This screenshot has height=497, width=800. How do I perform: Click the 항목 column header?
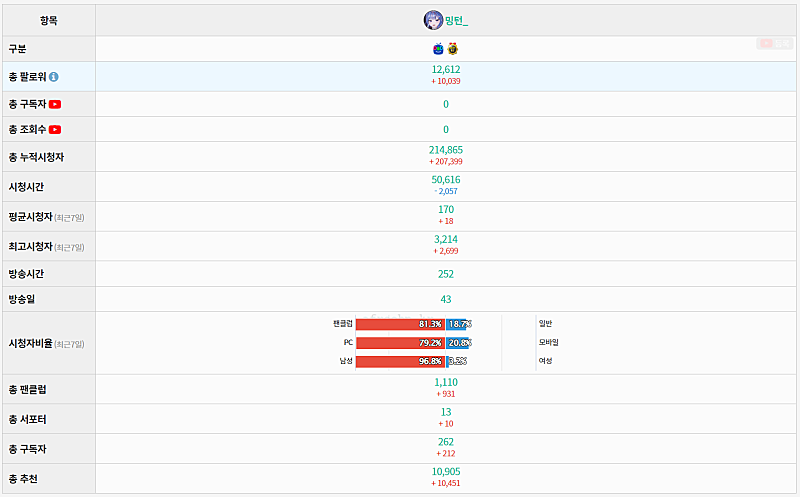coord(49,20)
